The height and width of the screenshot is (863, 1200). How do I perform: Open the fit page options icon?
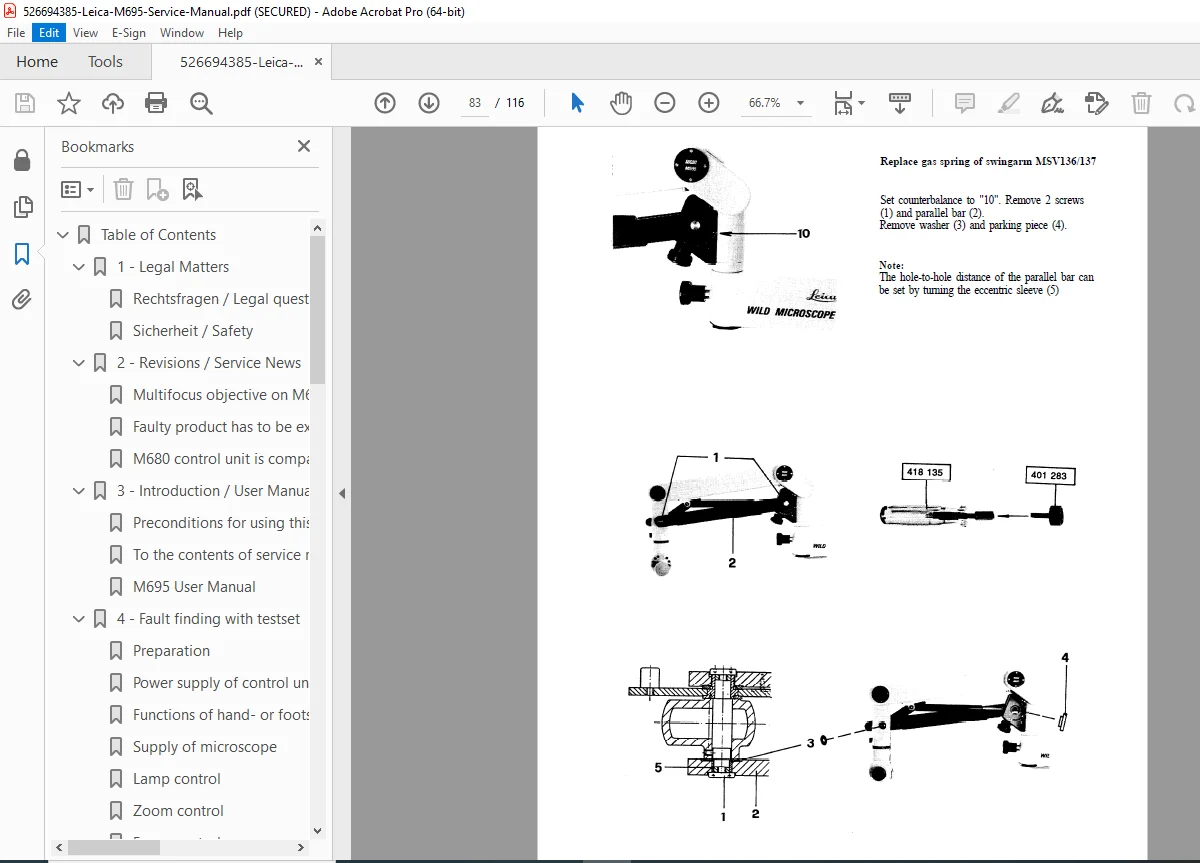[849, 103]
